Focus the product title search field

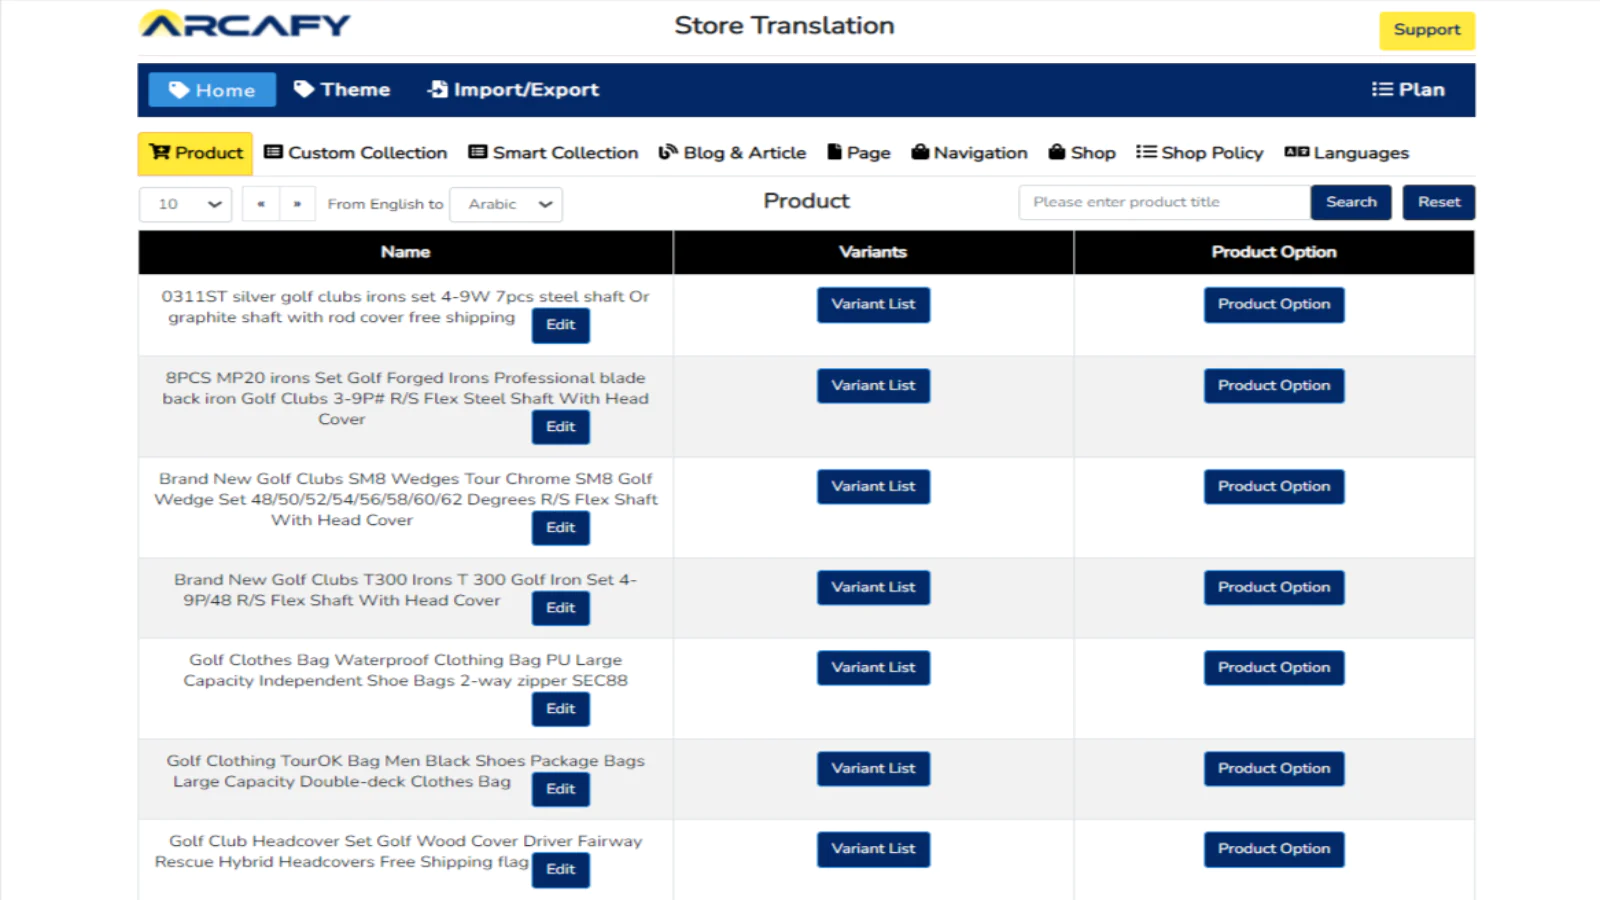pos(1164,202)
